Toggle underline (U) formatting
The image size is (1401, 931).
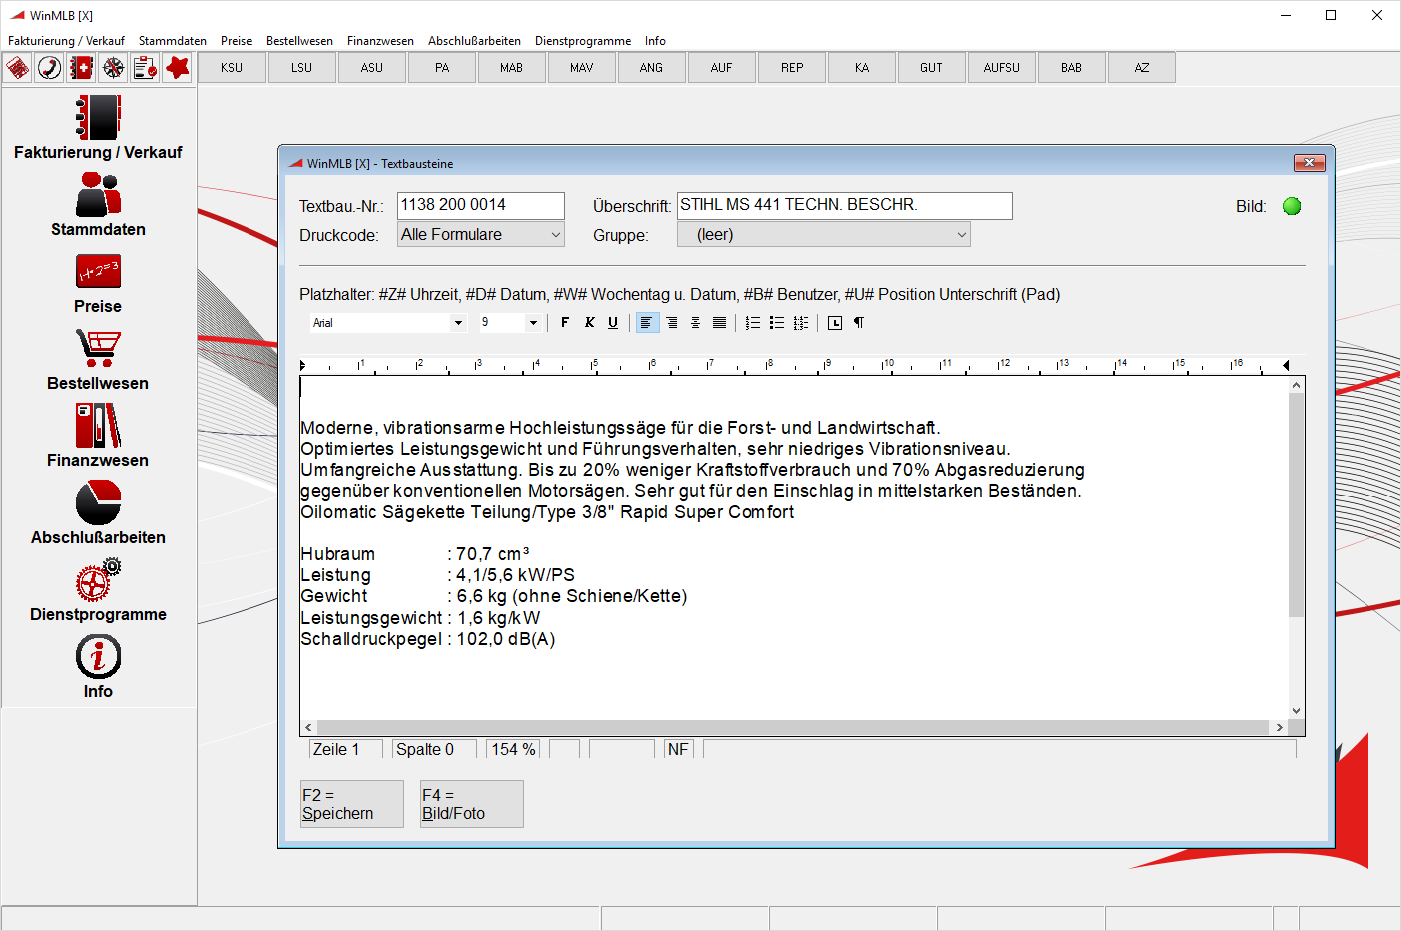click(613, 323)
